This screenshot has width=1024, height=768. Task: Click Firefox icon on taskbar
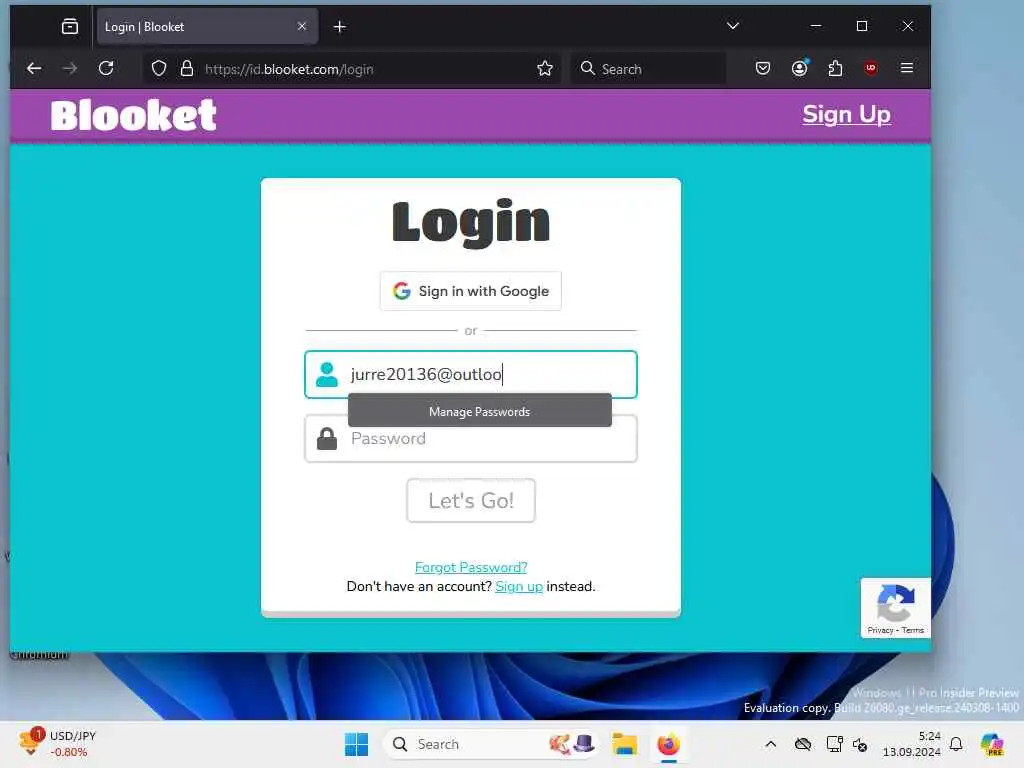coord(669,744)
